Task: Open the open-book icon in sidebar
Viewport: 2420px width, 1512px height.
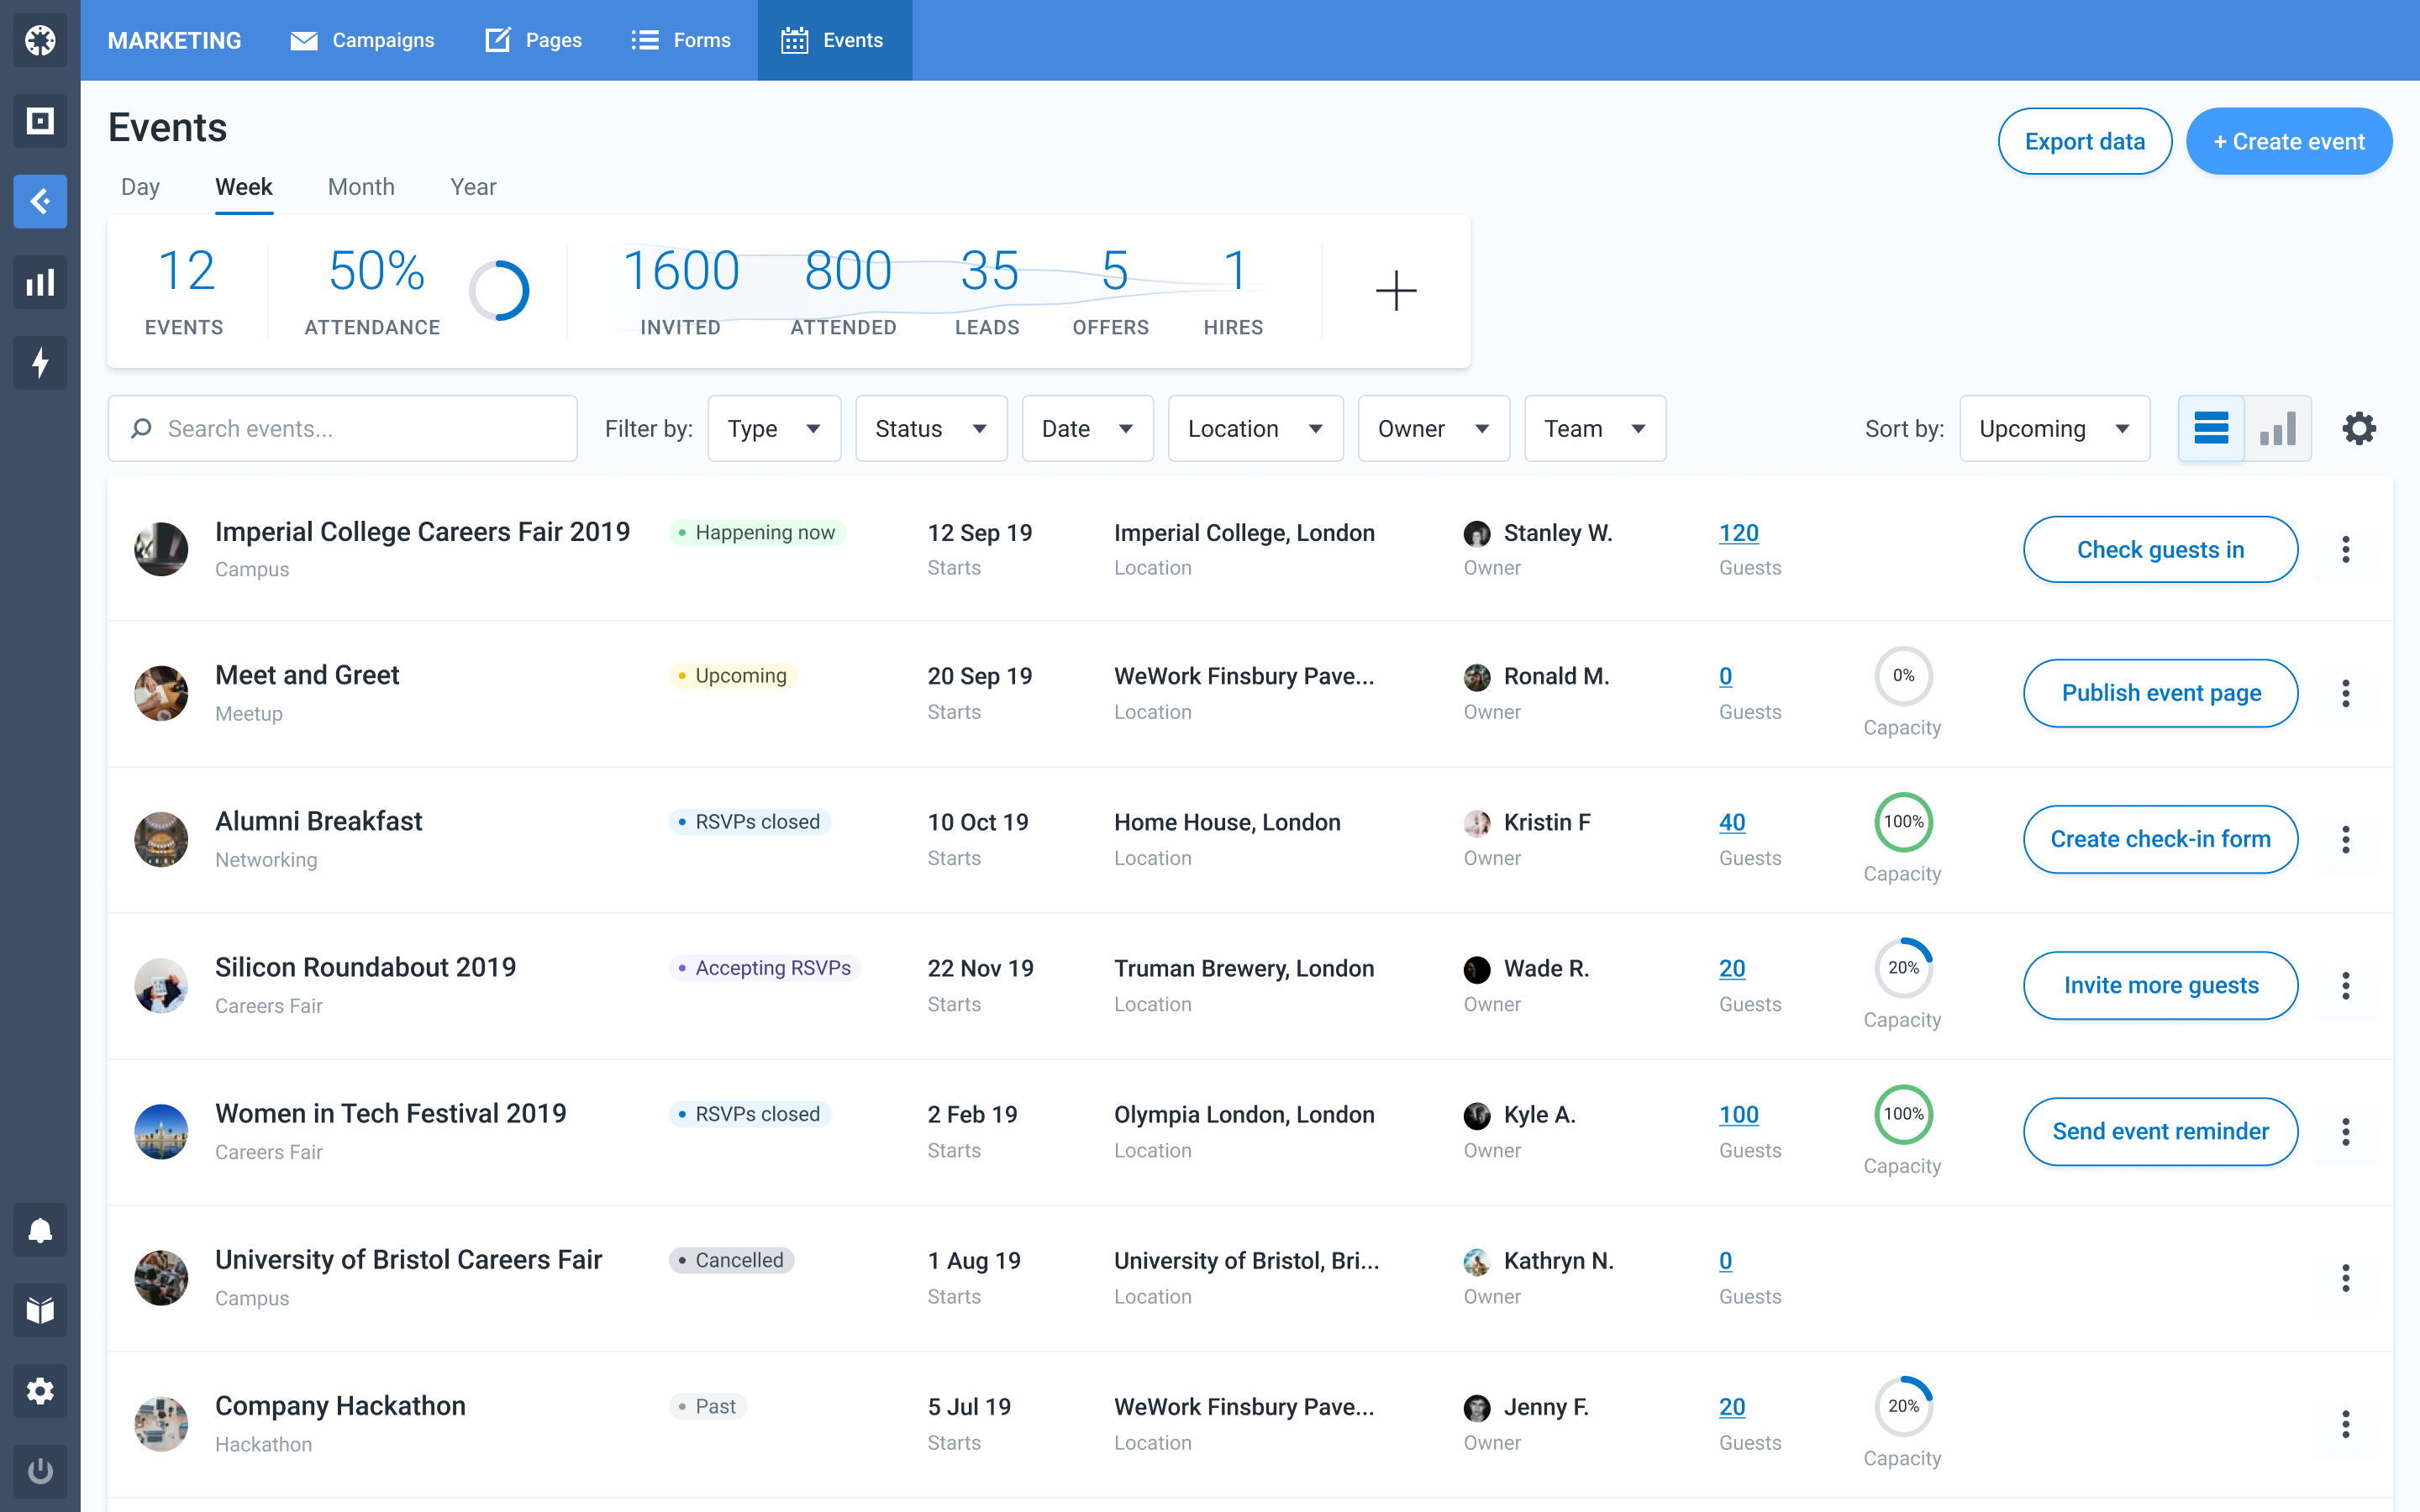Action: pos(40,1310)
